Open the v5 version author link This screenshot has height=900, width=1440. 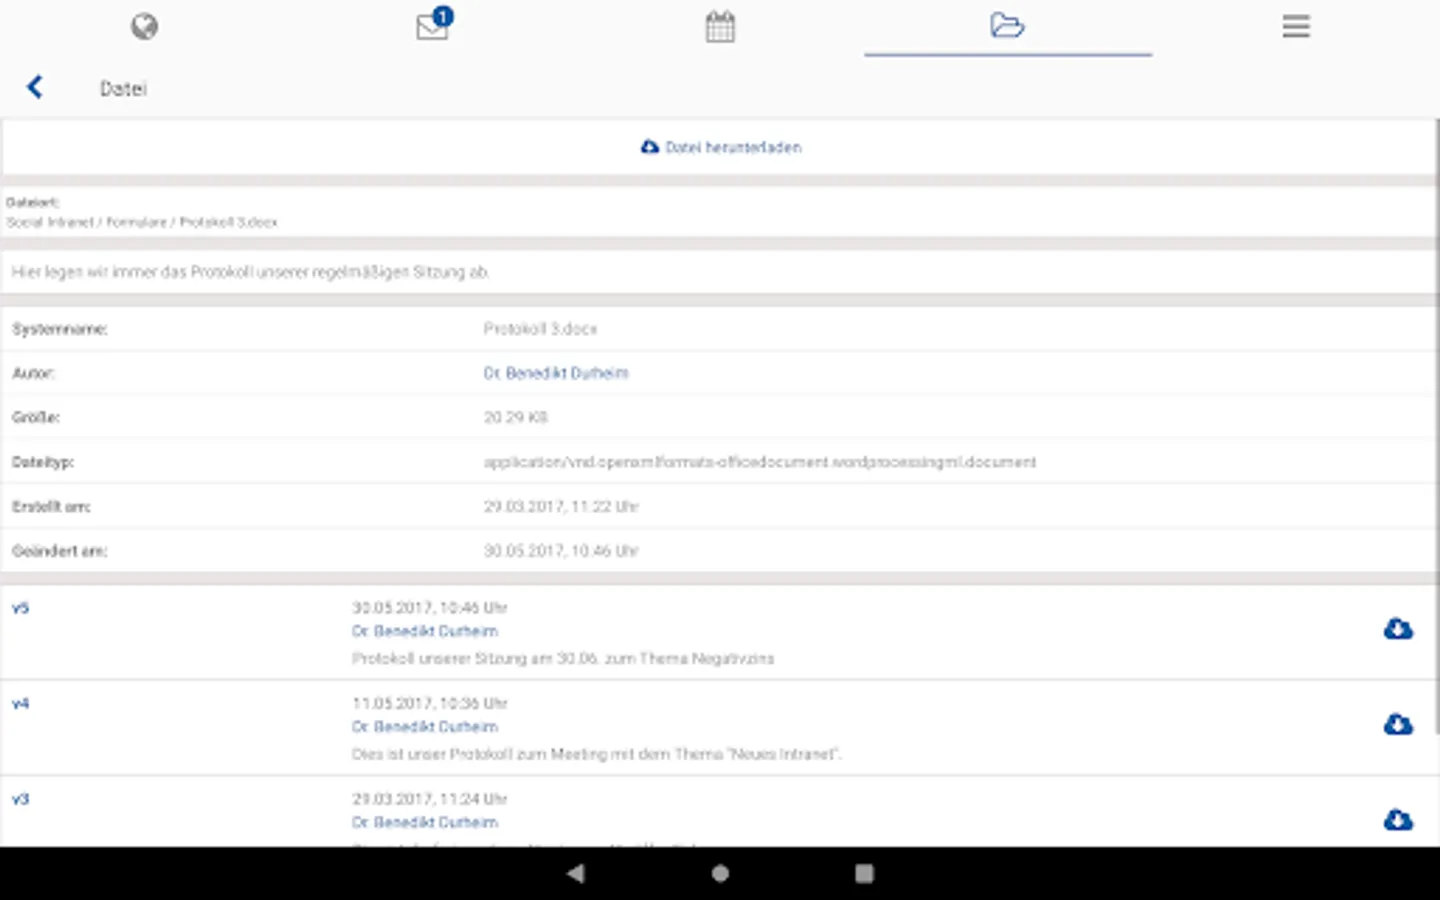[425, 631]
